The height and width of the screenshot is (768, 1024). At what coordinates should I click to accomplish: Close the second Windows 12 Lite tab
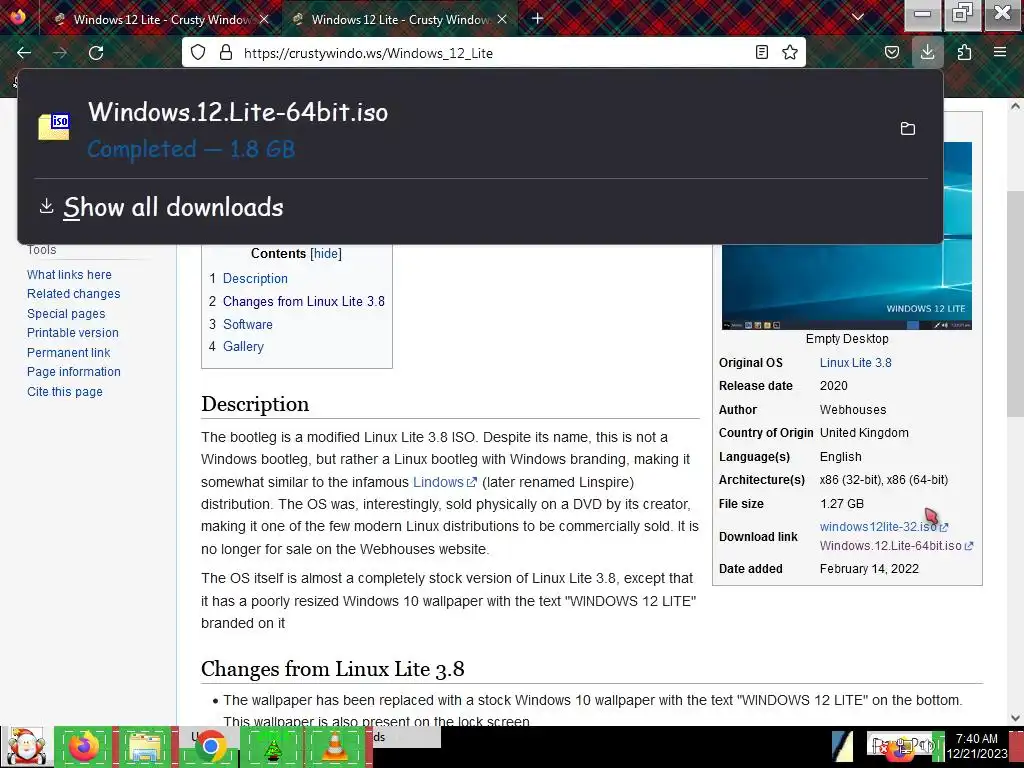point(502,20)
